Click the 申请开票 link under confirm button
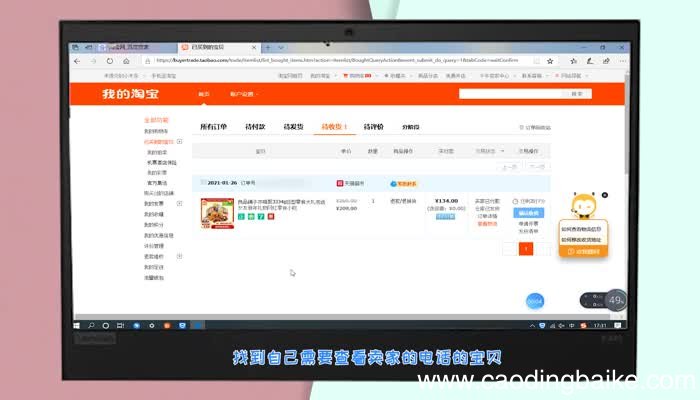Viewport: 700px width, 400px height. tap(529, 224)
